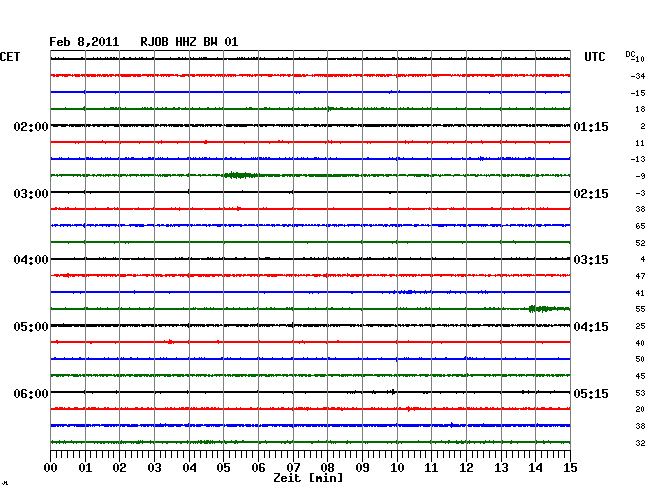Select the UTC time label "04:15"

point(591,327)
